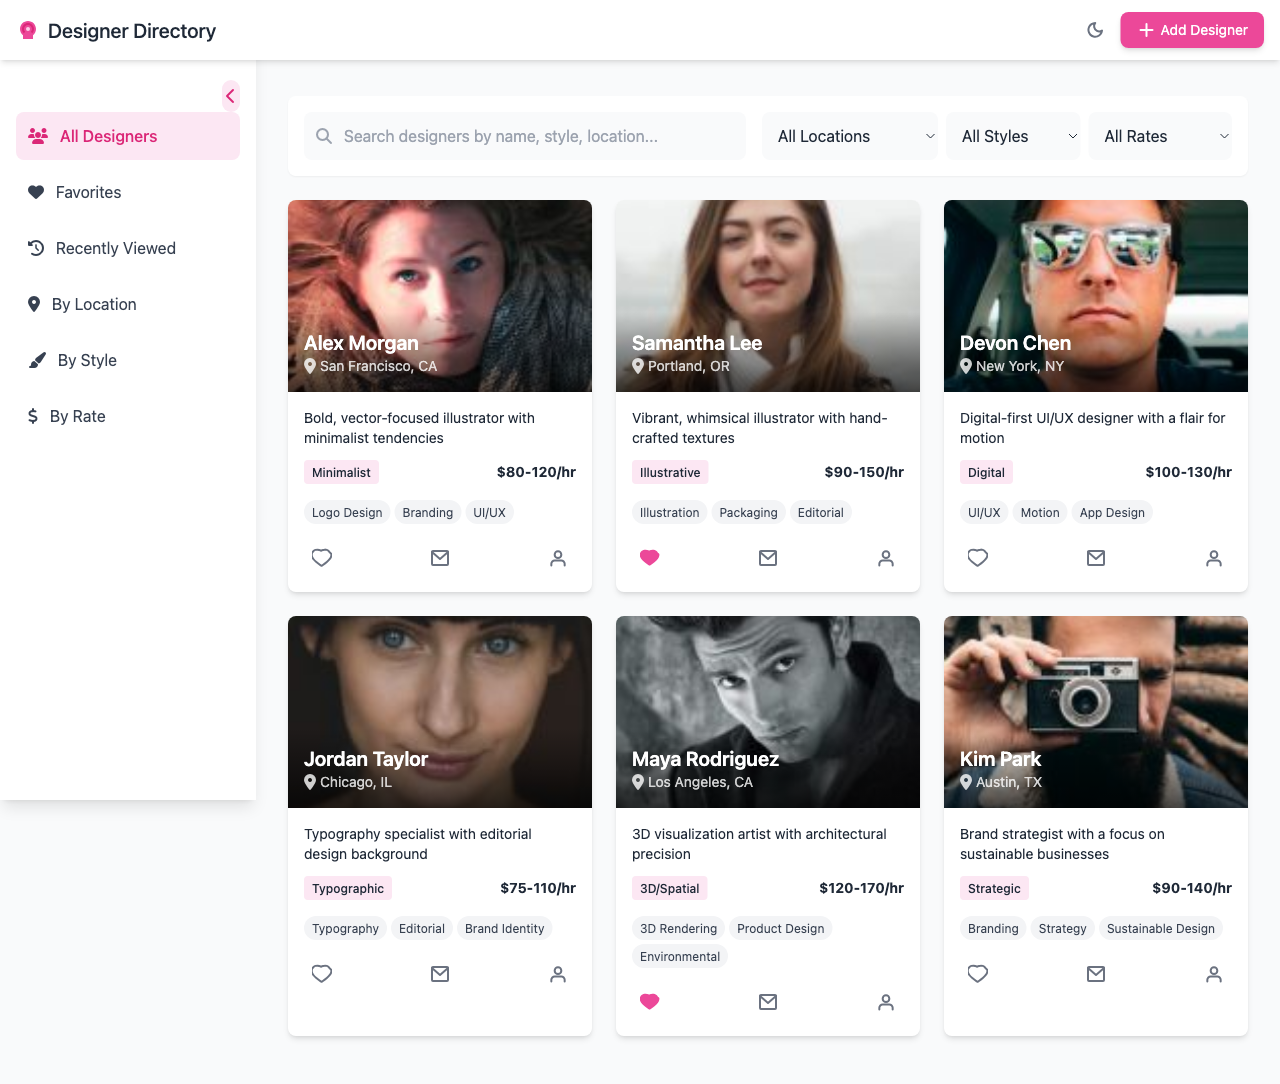Unfavorite Maya Rodriguez by clicking the filled heart
The width and height of the screenshot is (1280, 1084).
coord(649,1001)
